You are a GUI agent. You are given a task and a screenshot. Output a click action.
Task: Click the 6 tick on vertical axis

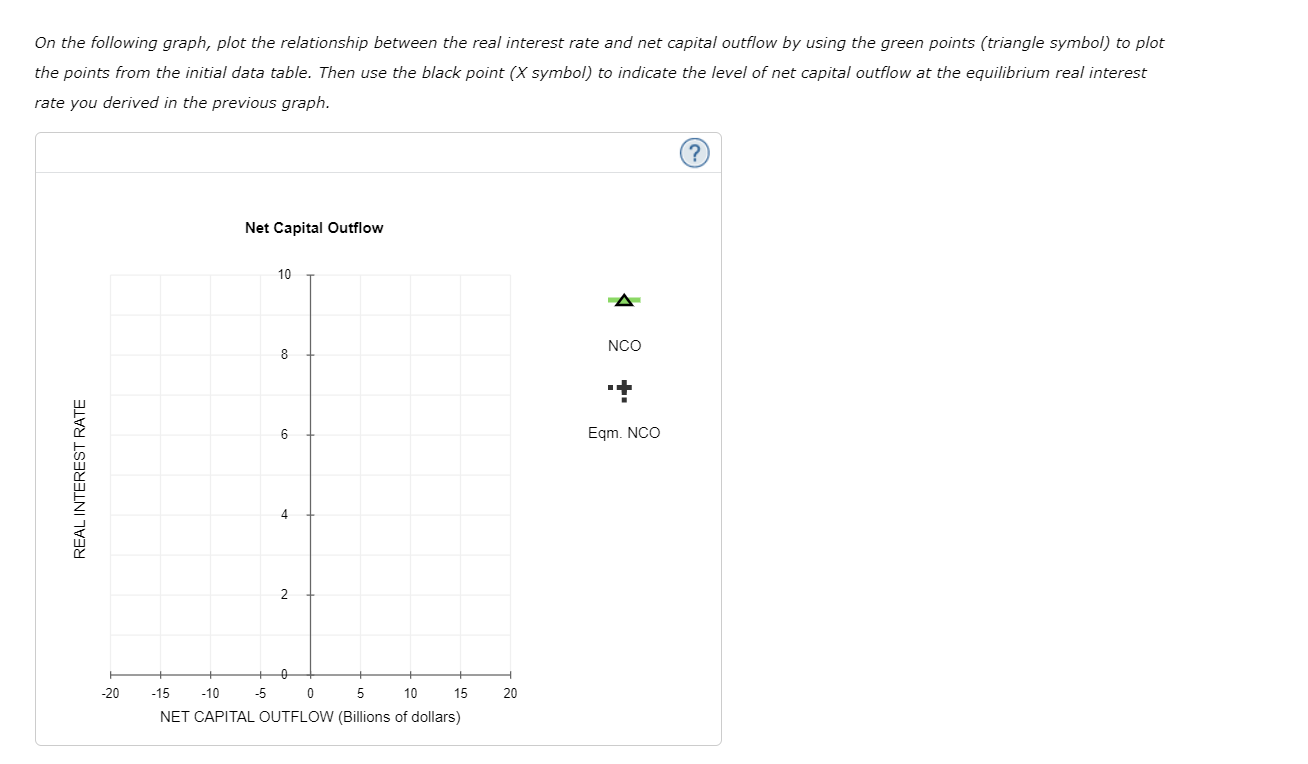click(284, 434)
